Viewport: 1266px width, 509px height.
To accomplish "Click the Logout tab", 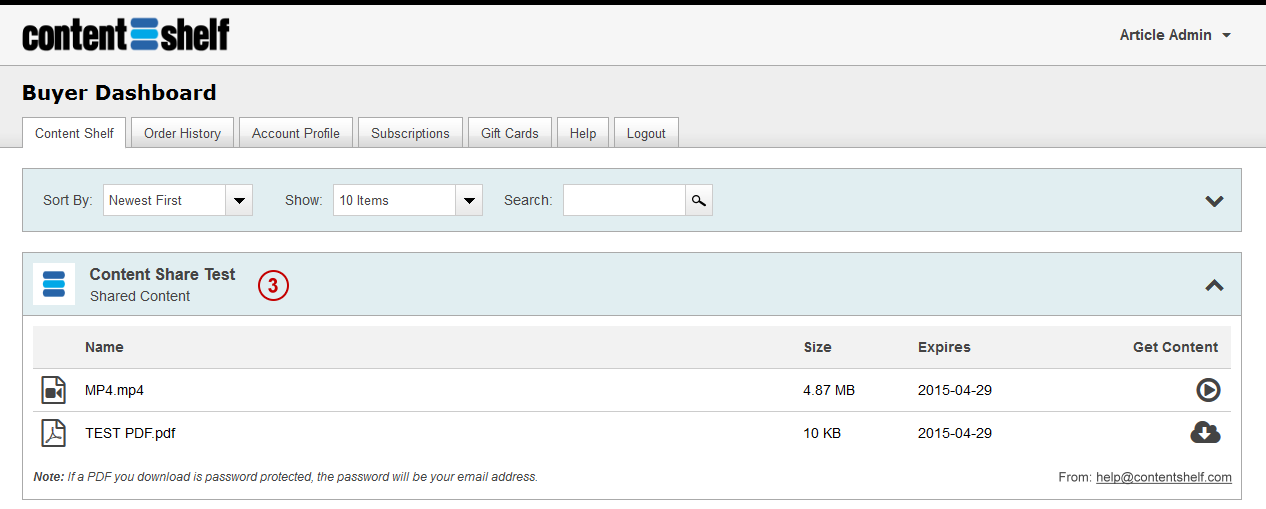I will (x=646, y=133).
